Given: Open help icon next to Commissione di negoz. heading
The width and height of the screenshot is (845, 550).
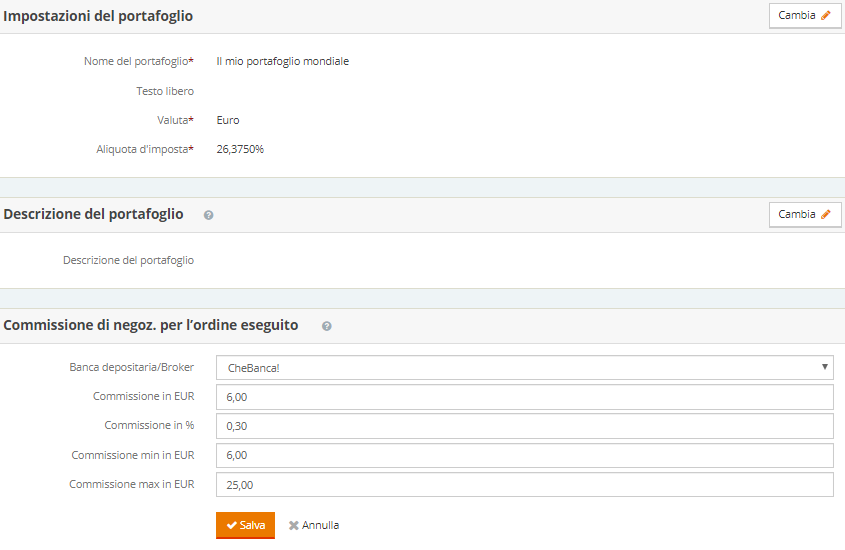Looking at the screenshot, I should pos(327,326).
